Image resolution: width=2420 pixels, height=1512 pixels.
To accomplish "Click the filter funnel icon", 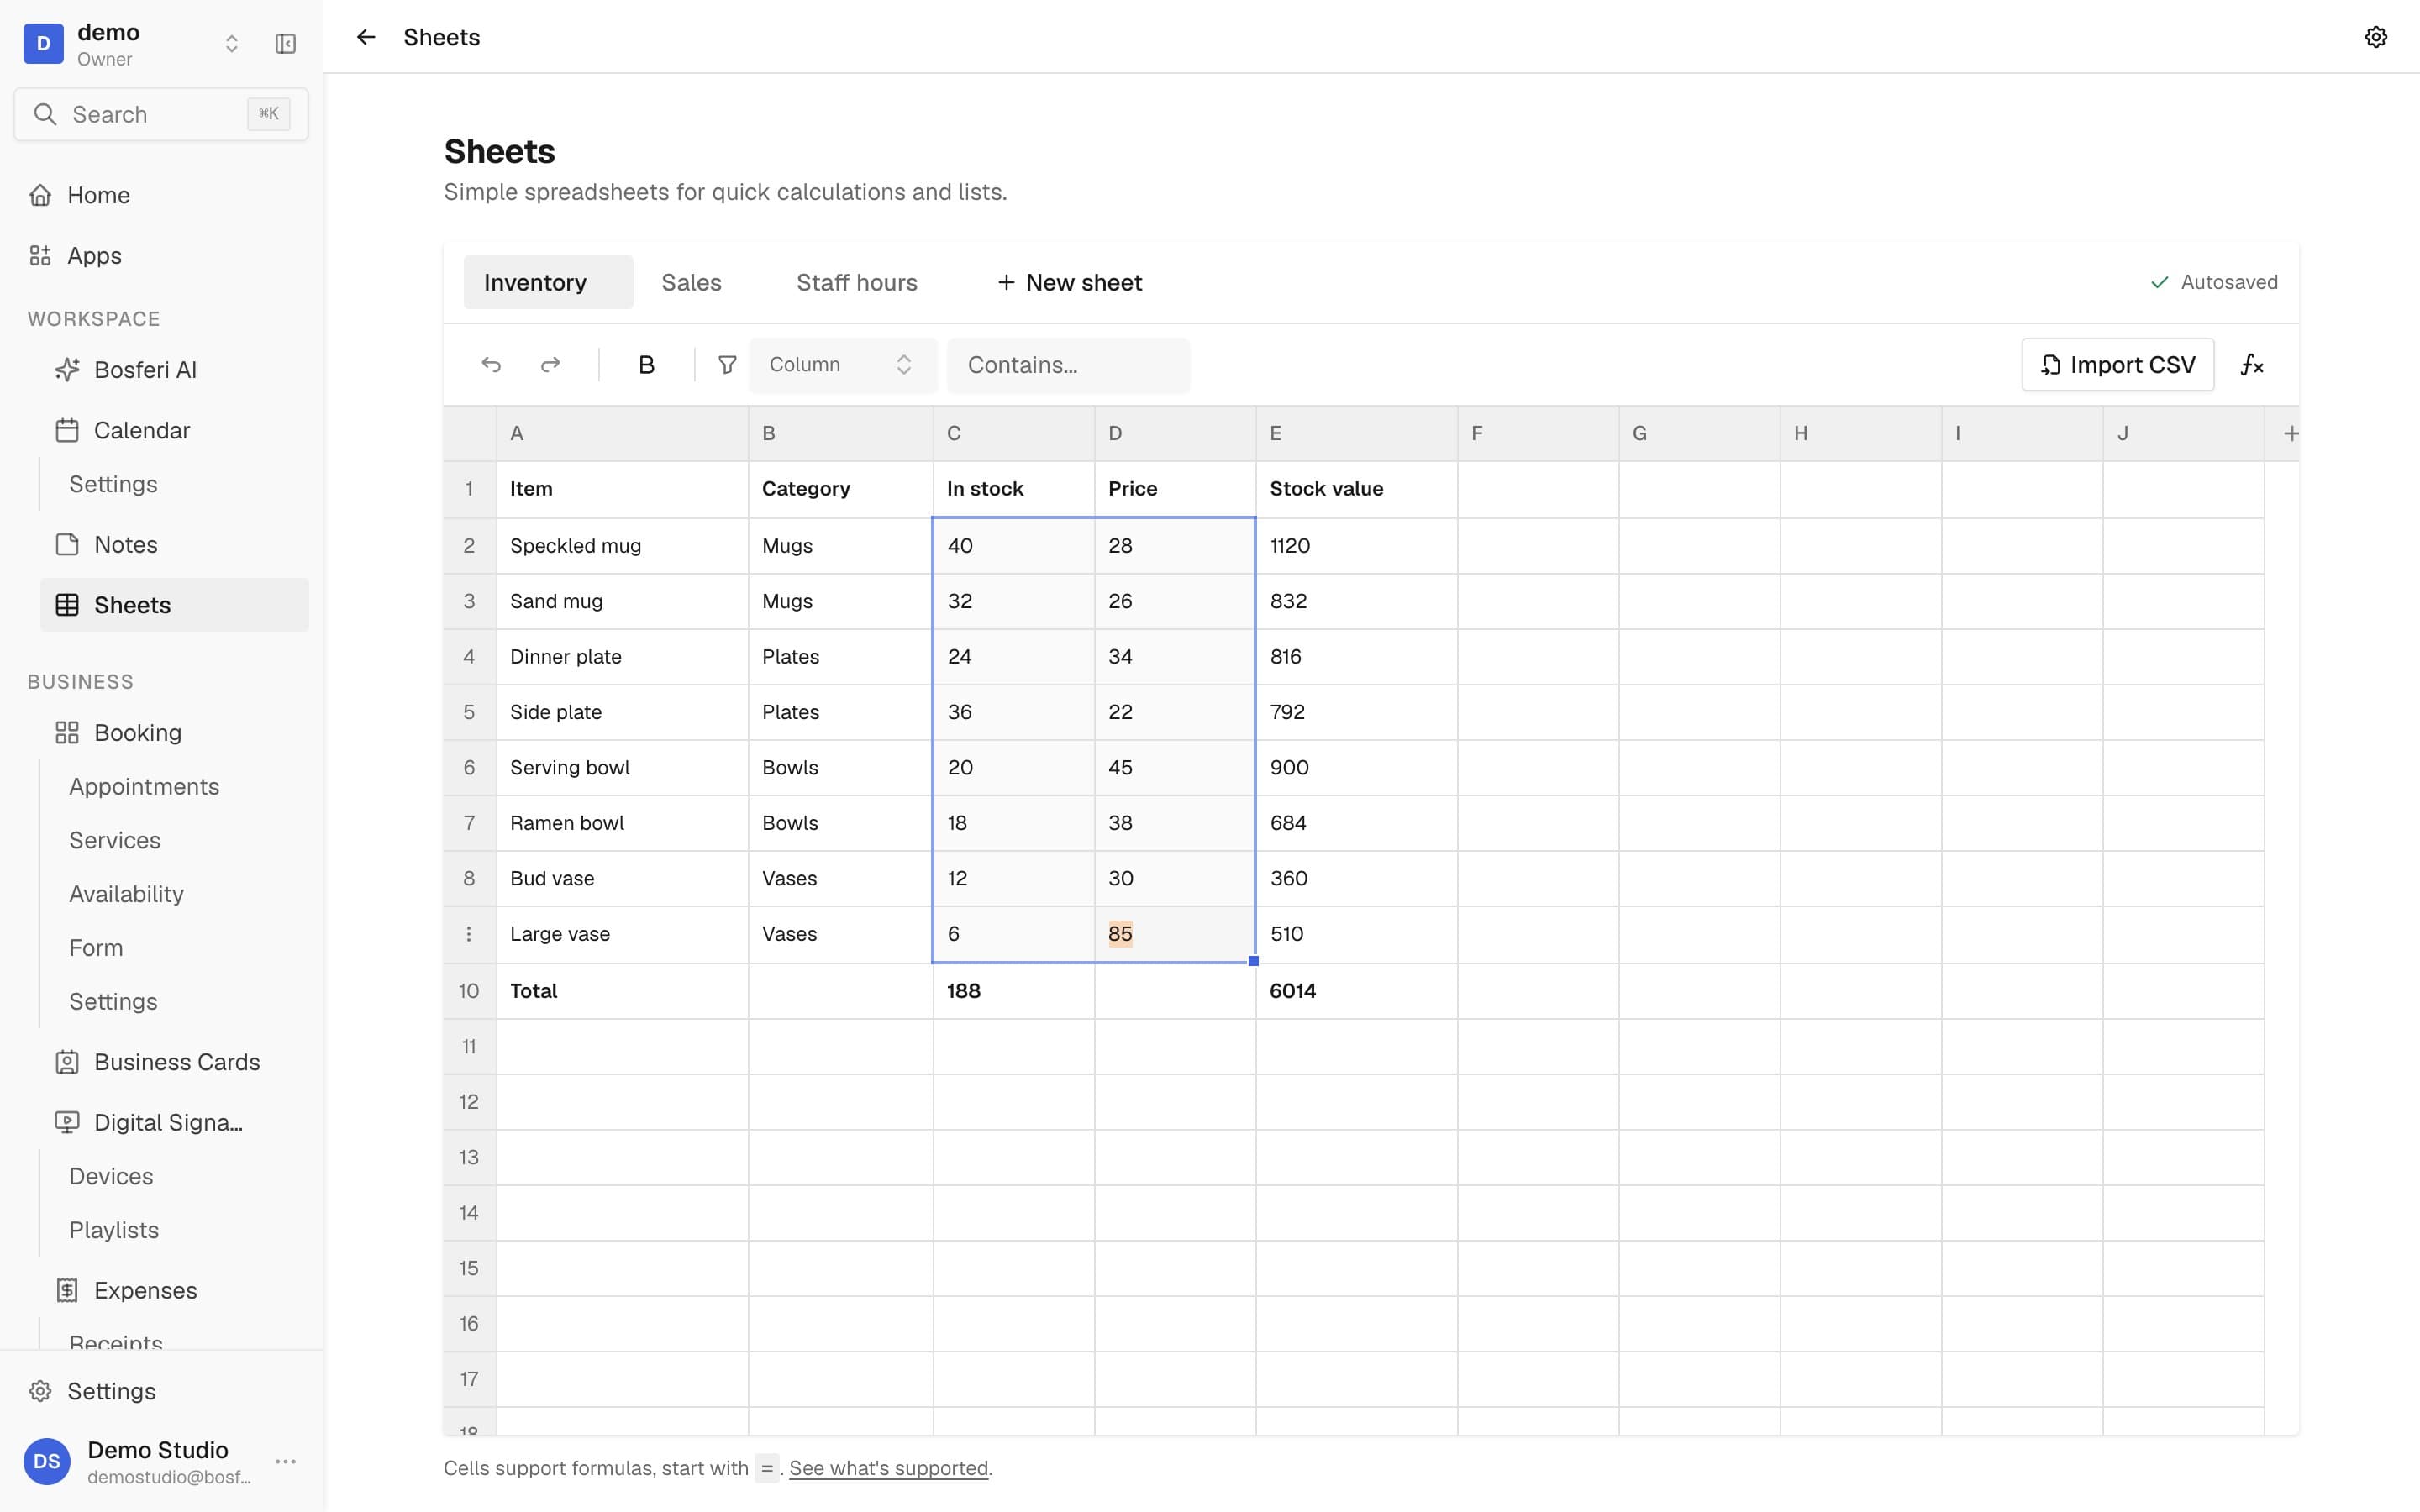I will tap(727, 365).
